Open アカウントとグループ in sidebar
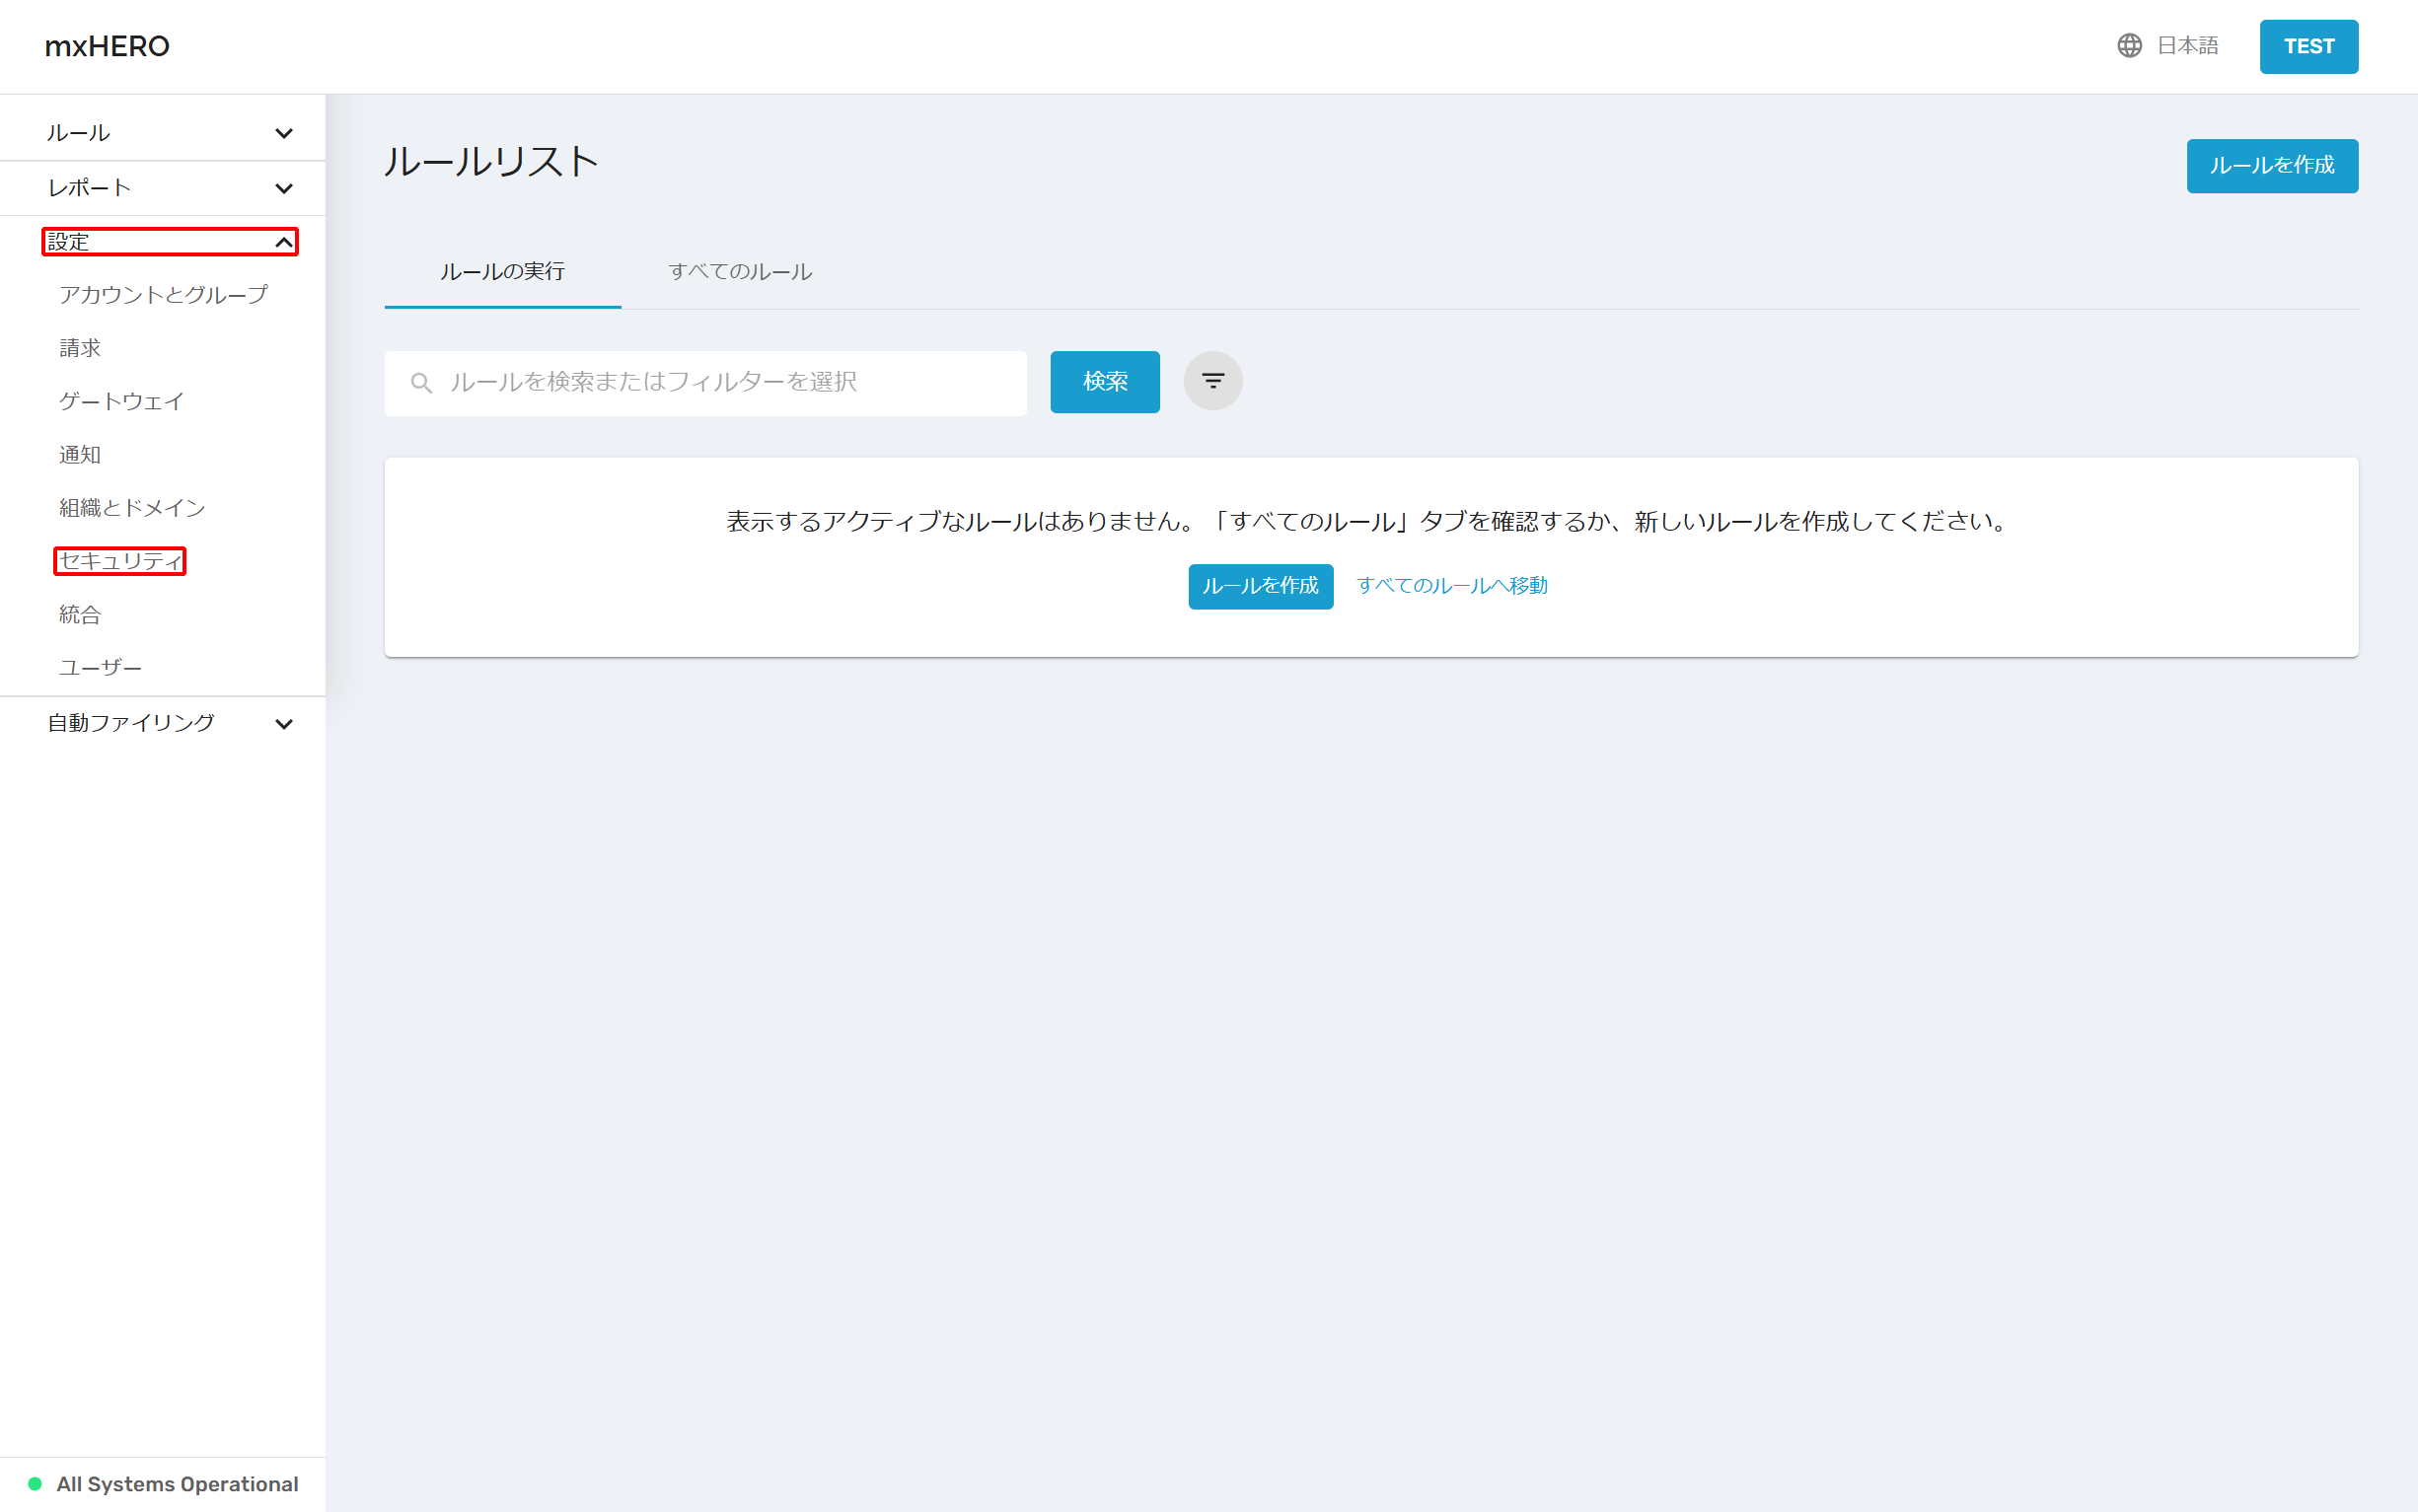 click(x=163, y=295)
